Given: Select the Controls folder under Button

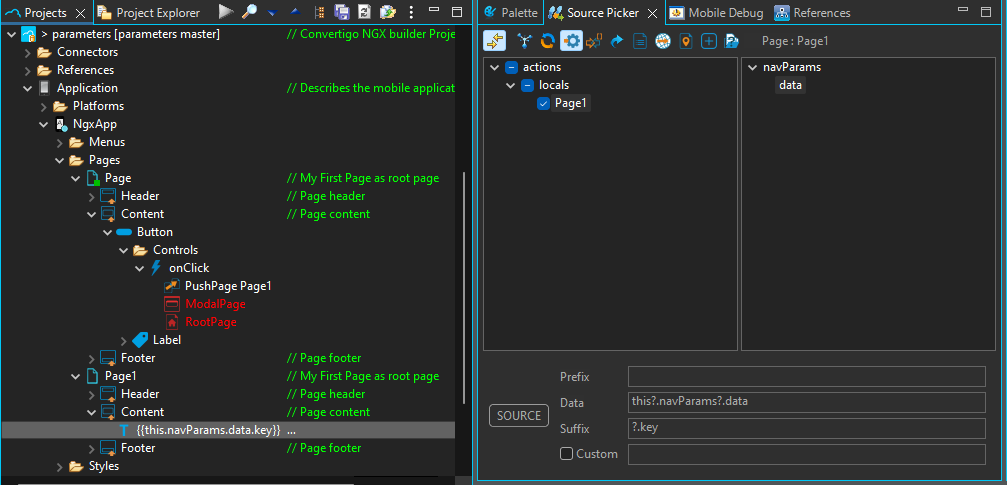Looking at the screenshot, I should click(x=175, y=250).
